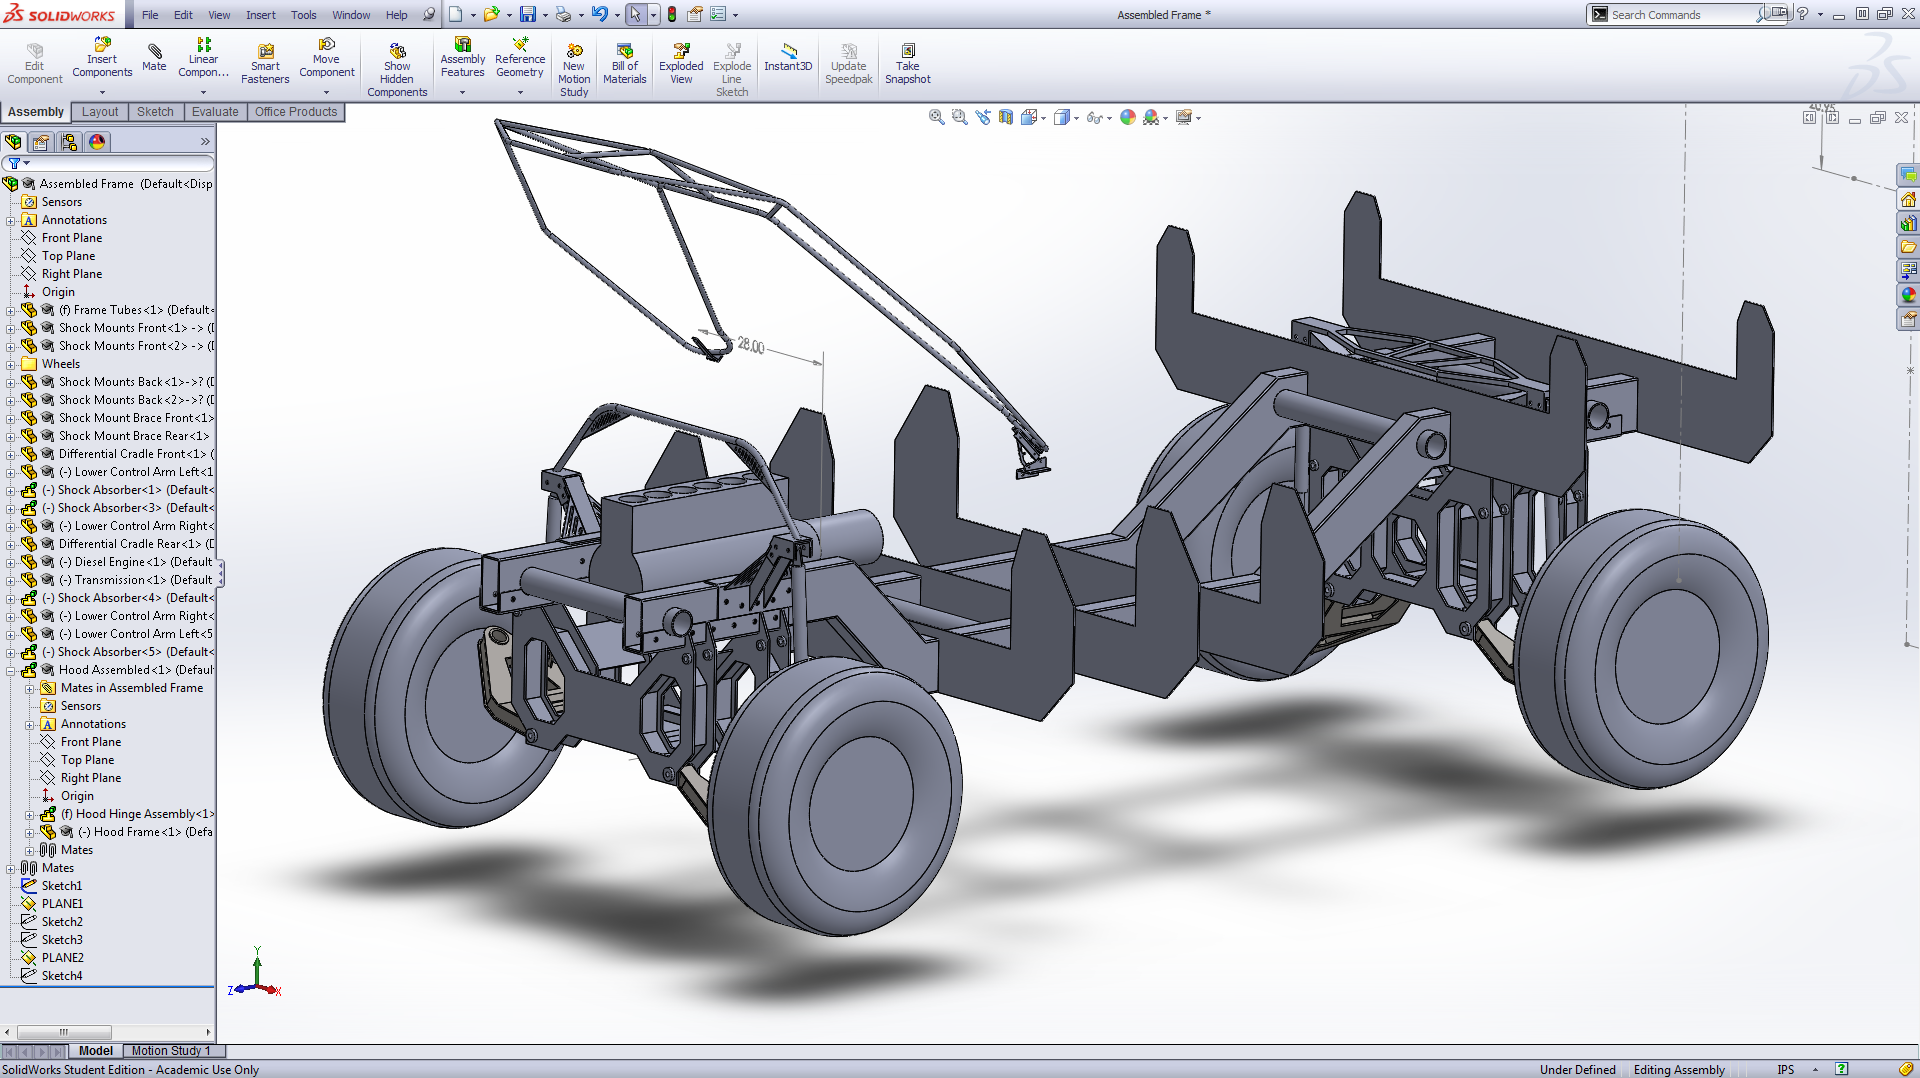Click Edit Appearance color ball
The height and width of the screenshot is (1078, 1920).
click(1128, 117)
